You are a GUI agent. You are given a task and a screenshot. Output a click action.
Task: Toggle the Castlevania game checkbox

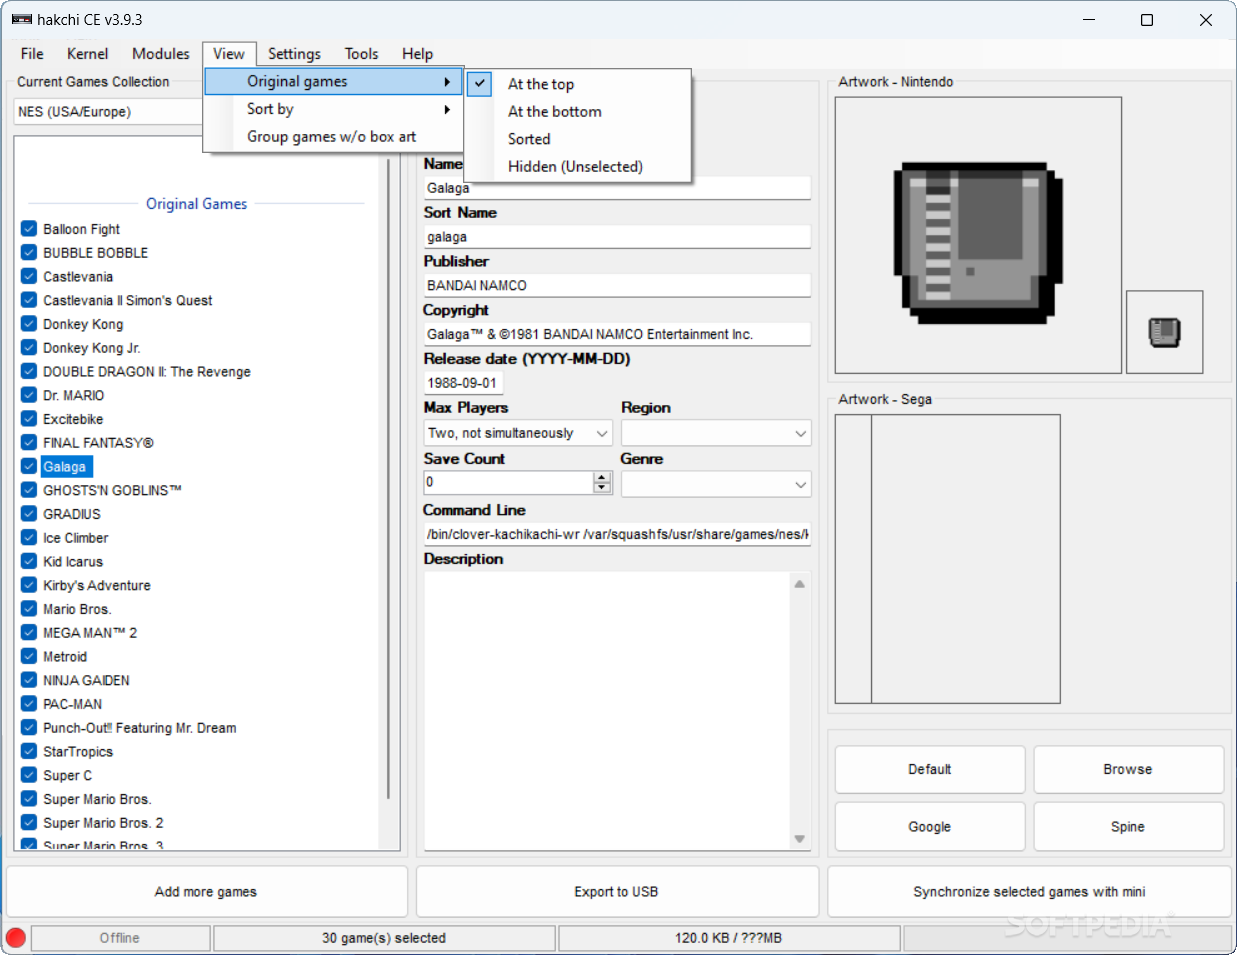(29, 277)
